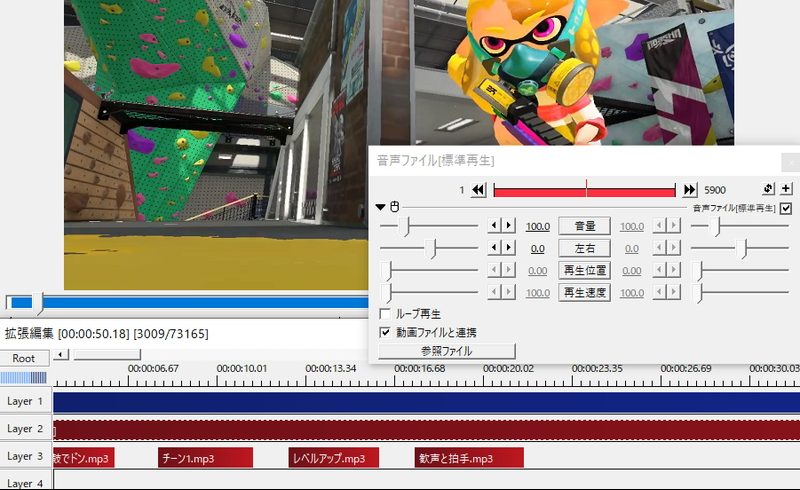Jump to the object's first frame

[478, 190]
